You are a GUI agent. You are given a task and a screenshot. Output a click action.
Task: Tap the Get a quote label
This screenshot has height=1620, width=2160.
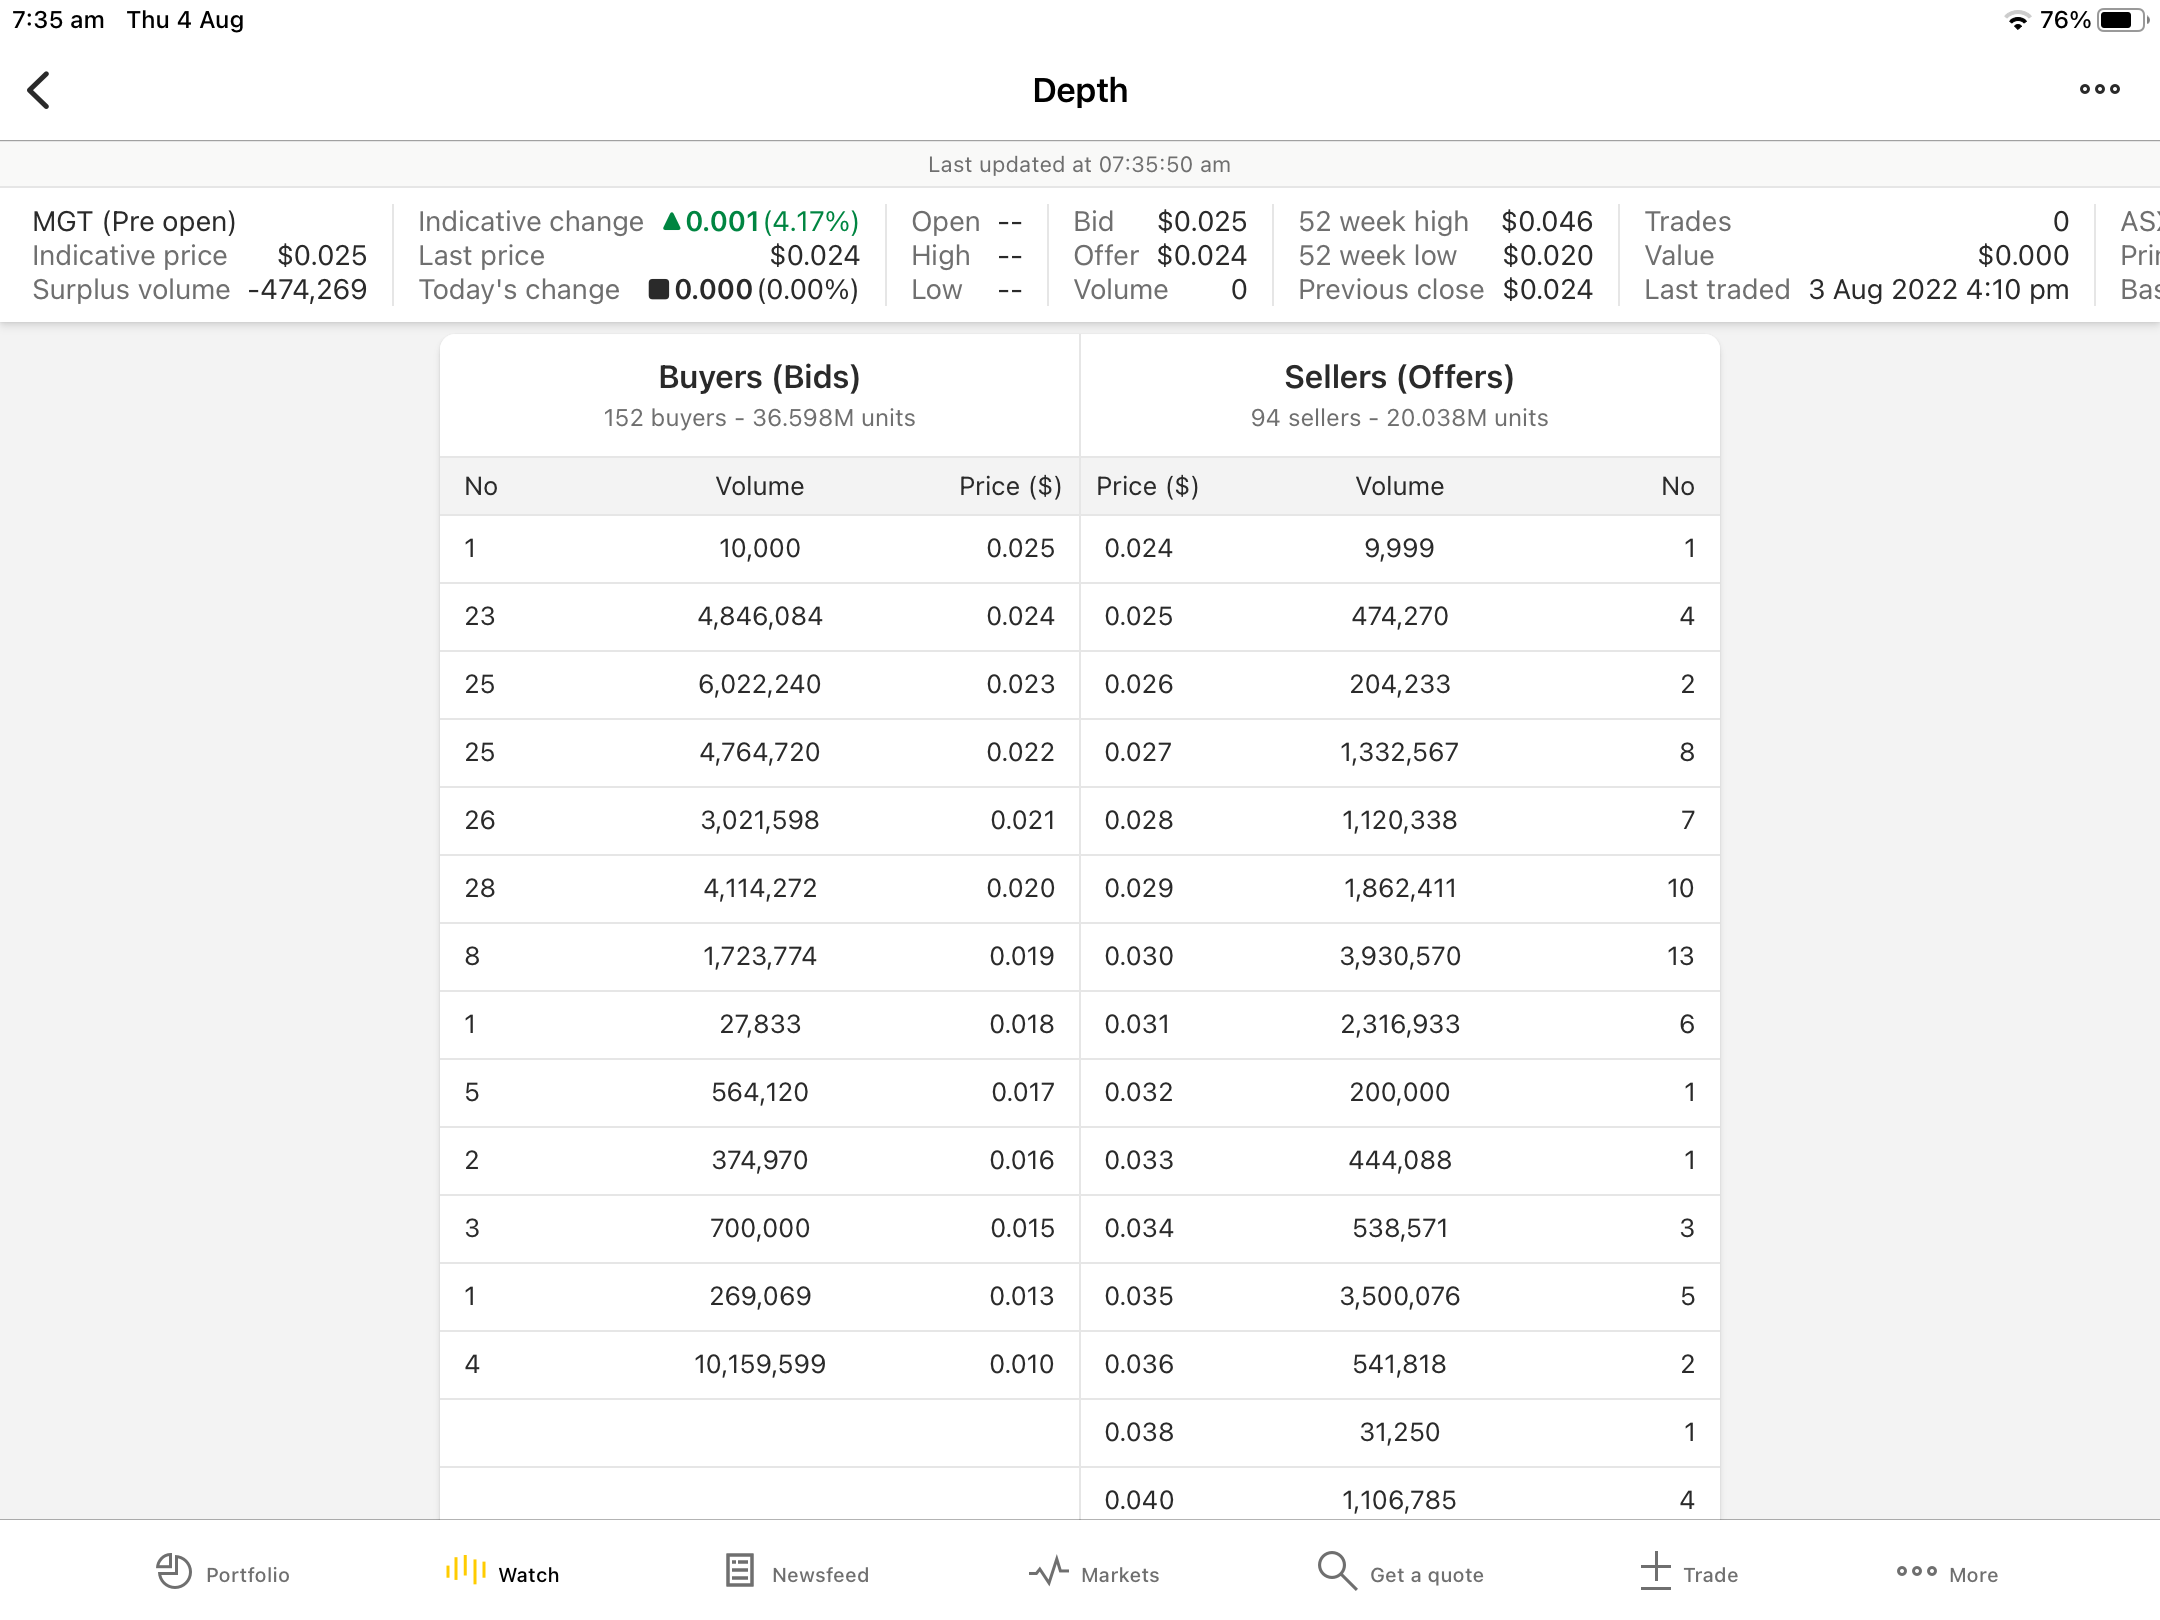[x=1427, y=1575]
